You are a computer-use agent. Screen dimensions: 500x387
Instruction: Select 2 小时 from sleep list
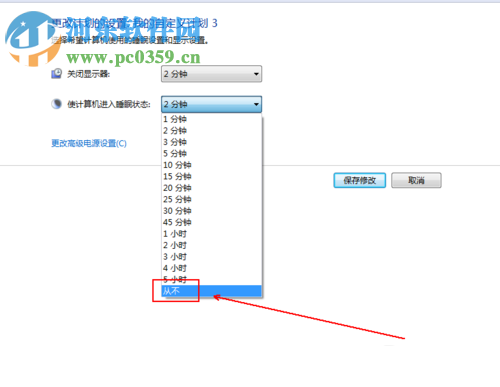pyautogui.click(x=212, y=245)
